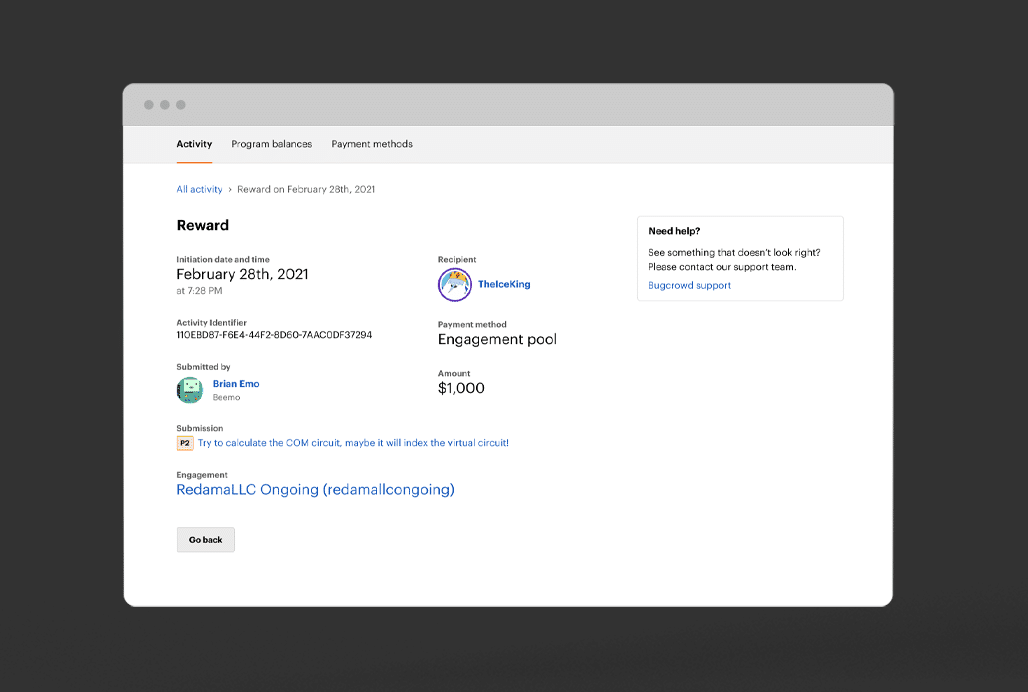Click the first gray window control dot
The image size is (1028, 692).
click(149, 105)
